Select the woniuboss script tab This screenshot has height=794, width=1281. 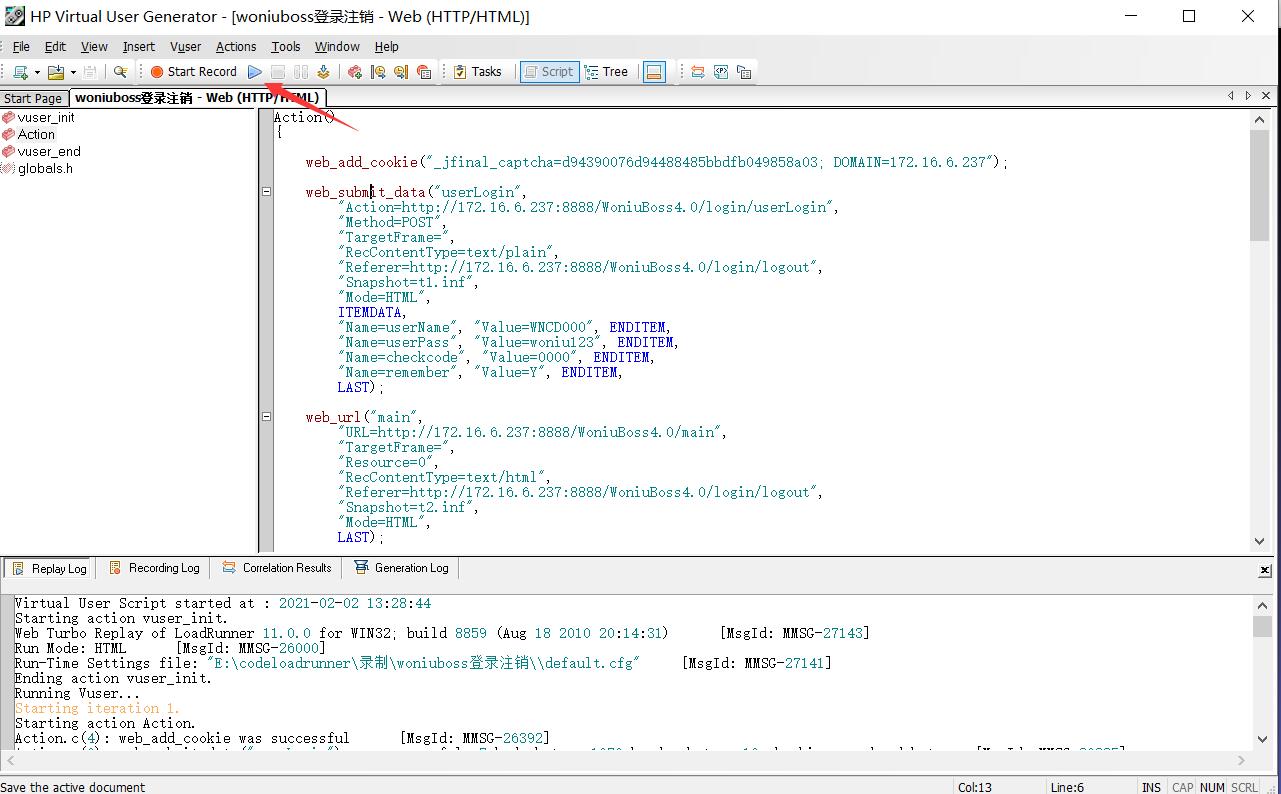click(x=197, y=97)
